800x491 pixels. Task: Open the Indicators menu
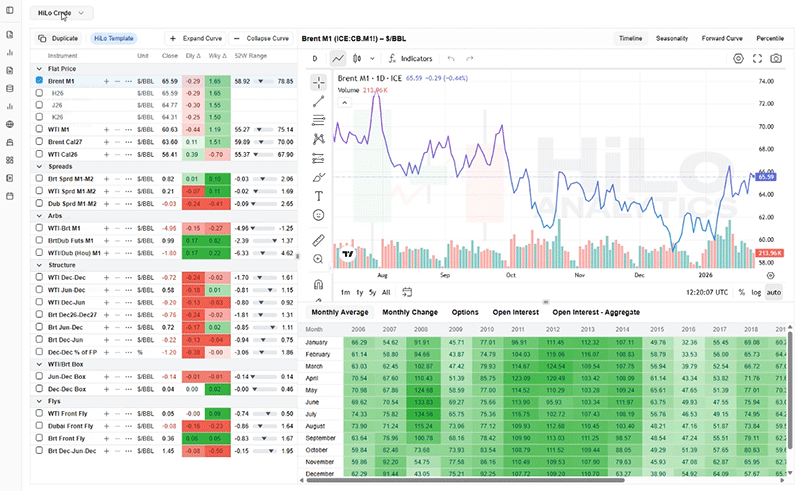point(410,59)
